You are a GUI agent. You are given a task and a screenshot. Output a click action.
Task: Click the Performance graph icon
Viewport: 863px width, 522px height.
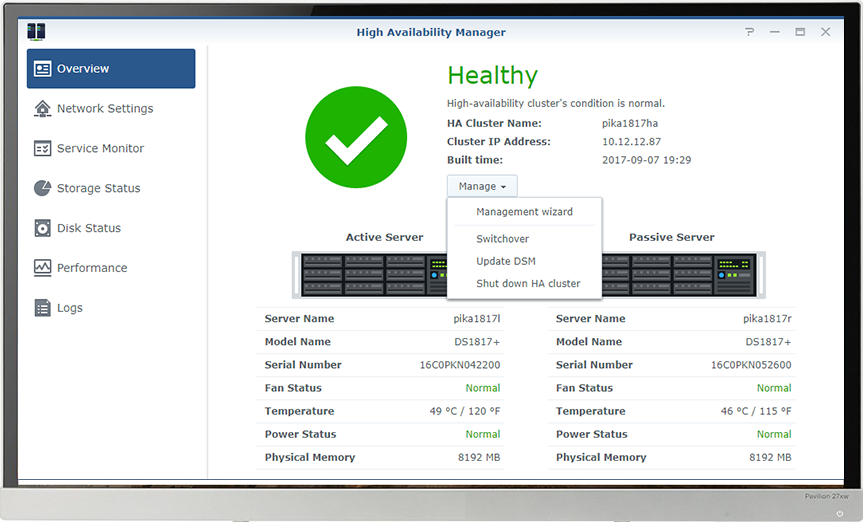42,268
